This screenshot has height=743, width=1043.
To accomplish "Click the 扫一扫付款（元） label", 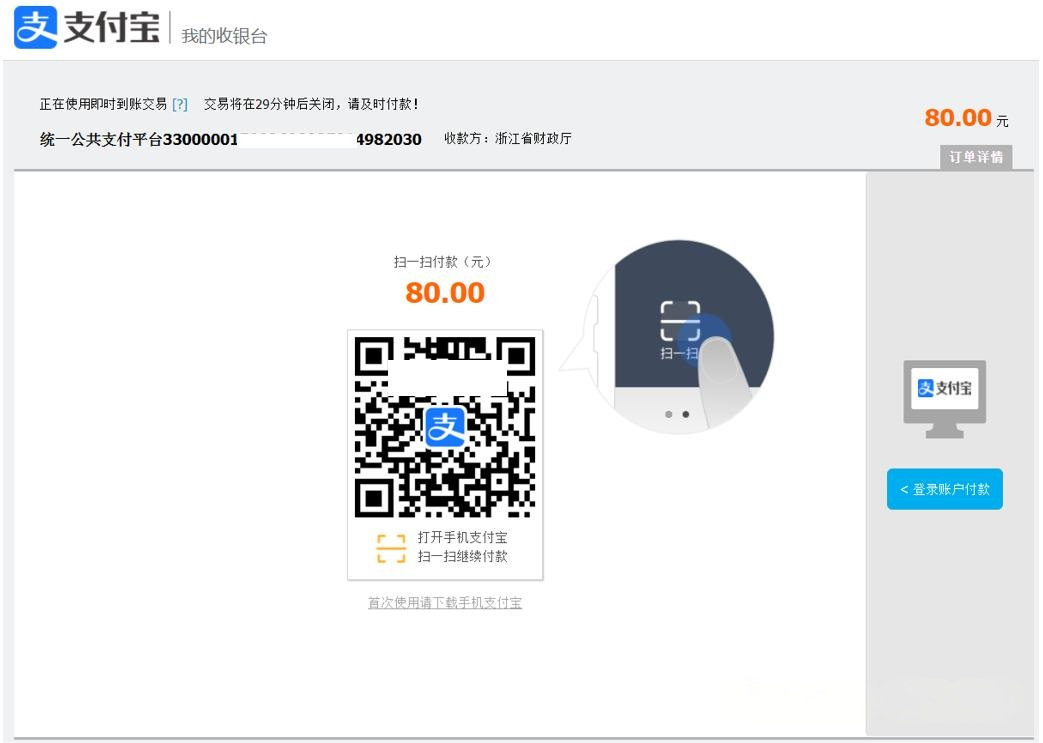I will pos(443,262).
